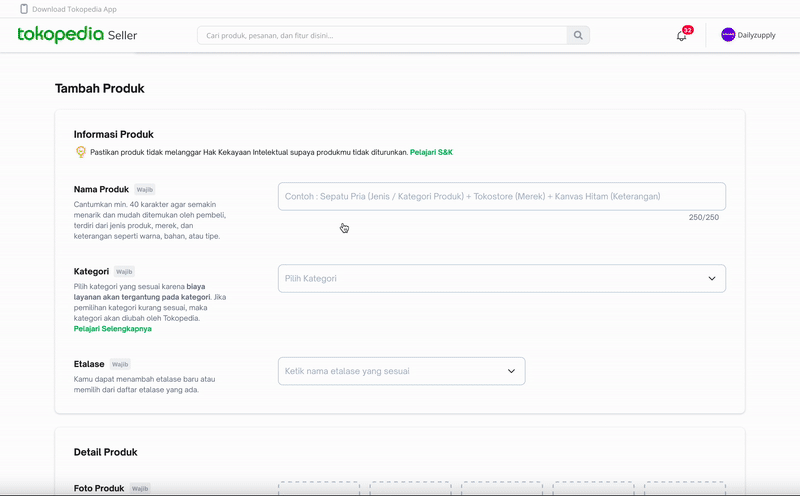The height and width of the screenshot is (496, 800).
Task: Click the Wajib badge beside Etalase
Action: click(x=120, y=364)
